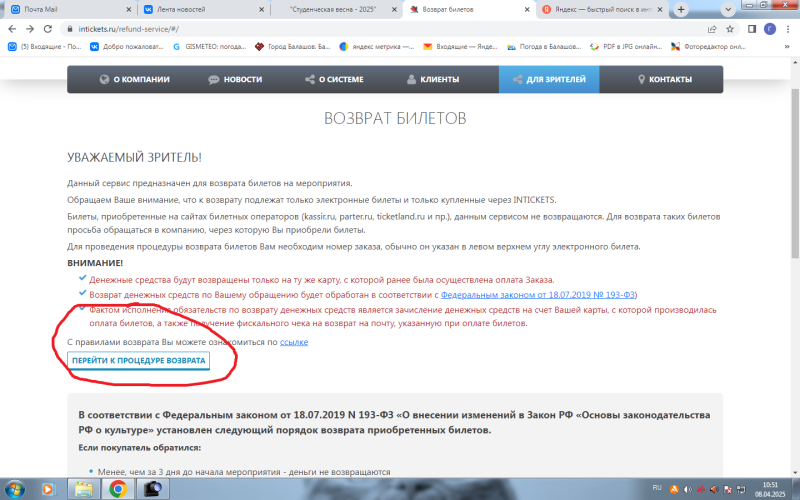
Task: Follow the ссылке refund rules link
Action: tap(294, 342)
